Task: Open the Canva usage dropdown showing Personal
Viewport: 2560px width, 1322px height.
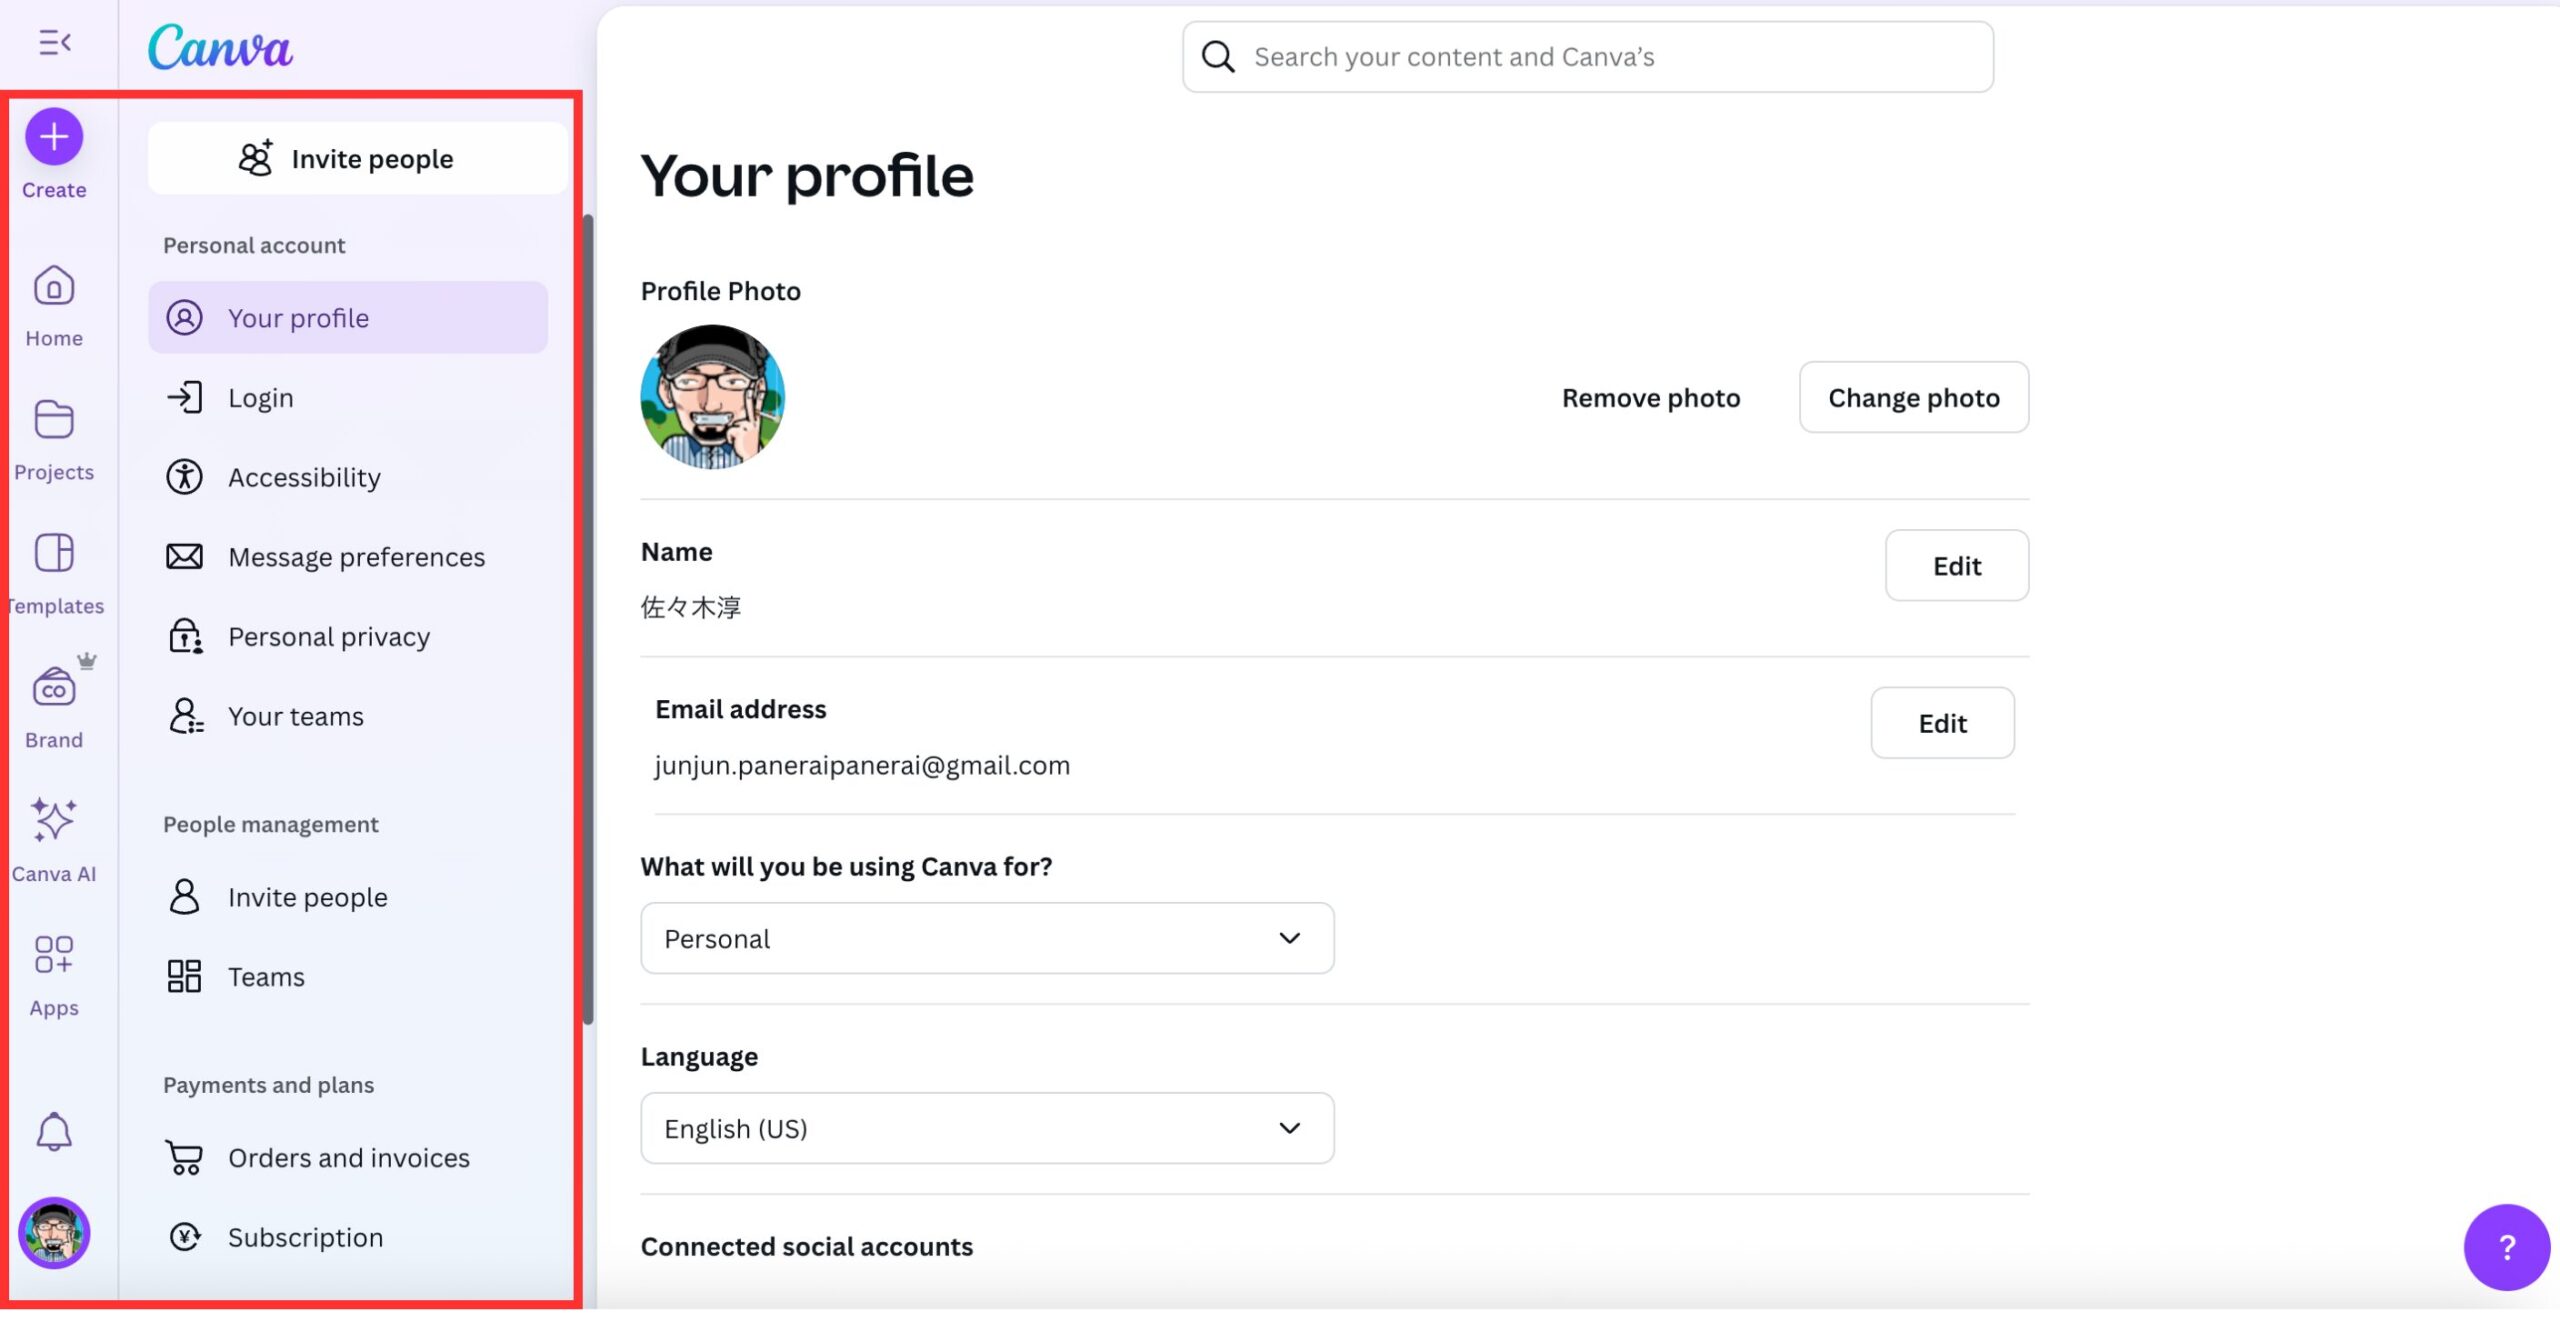Action: click(x=987, y=939)
